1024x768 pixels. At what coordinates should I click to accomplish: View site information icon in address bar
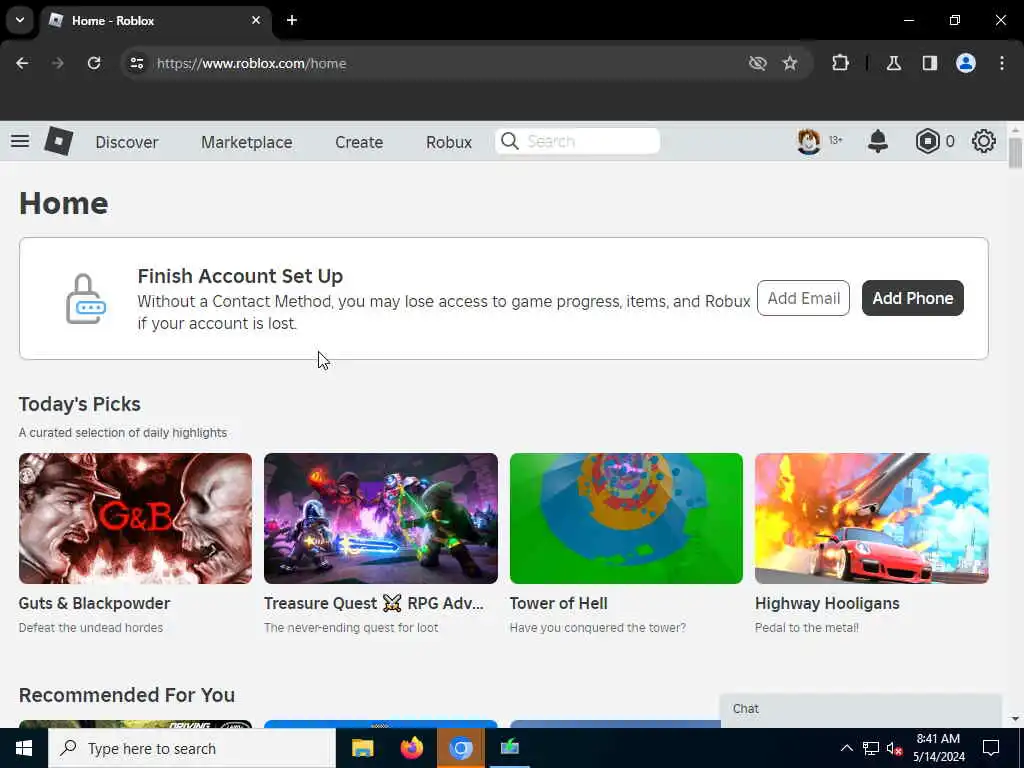(136, 63)
